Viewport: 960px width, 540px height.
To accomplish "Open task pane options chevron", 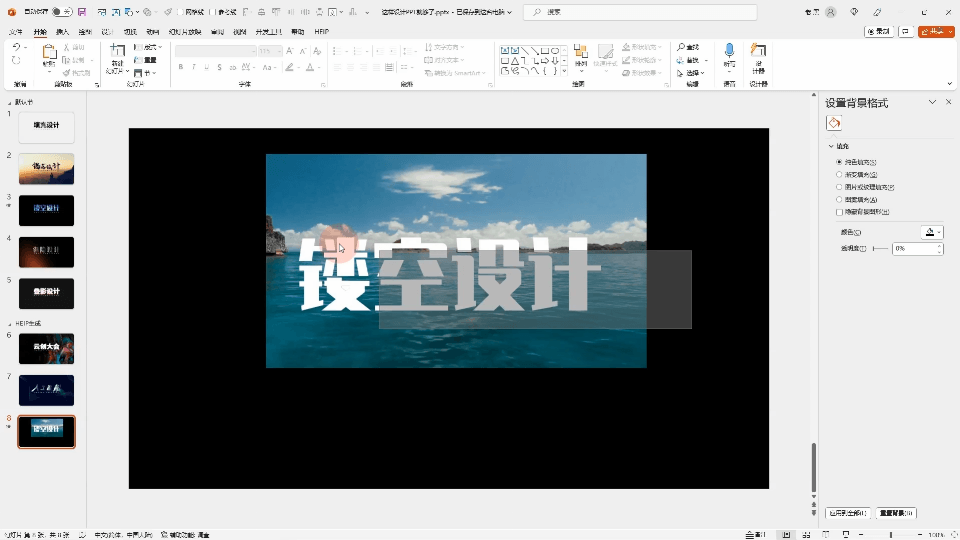I will [932, 102].
